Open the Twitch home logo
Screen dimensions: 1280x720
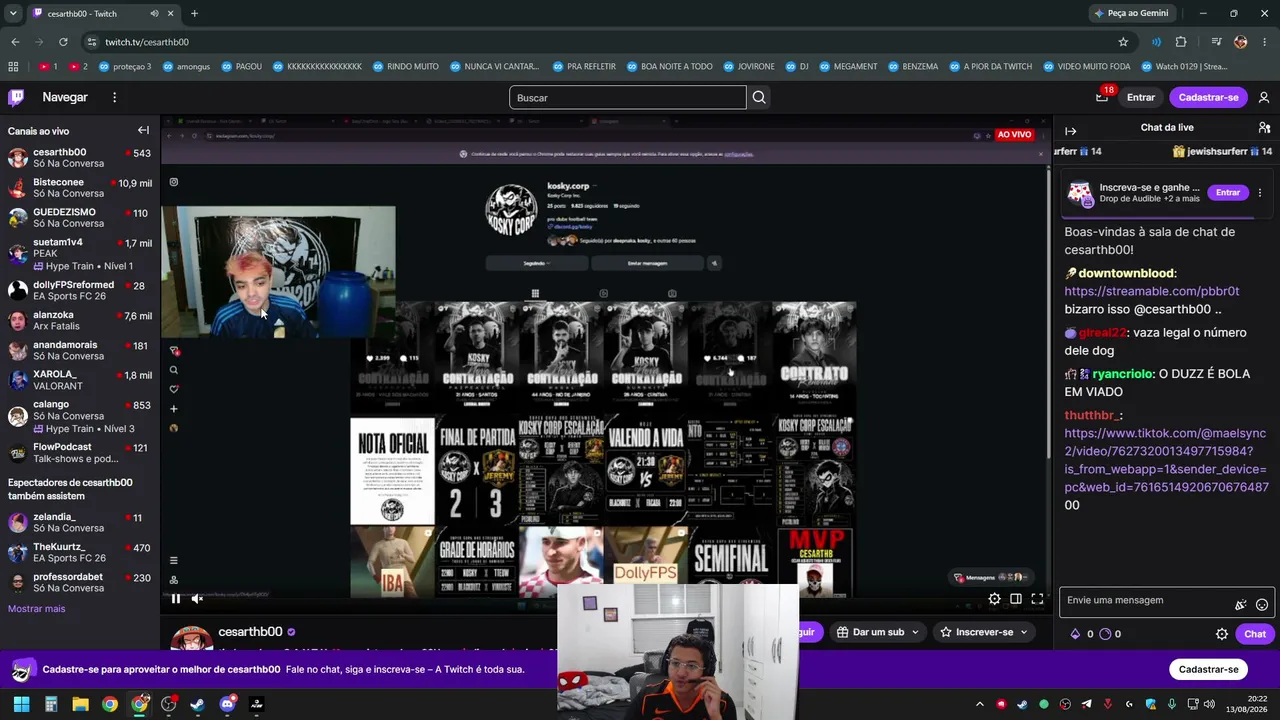coord(16,97)
